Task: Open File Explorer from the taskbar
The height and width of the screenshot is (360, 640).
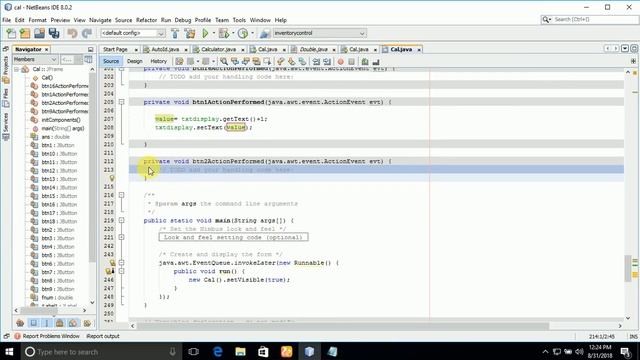Action: [x=240, y=351]
